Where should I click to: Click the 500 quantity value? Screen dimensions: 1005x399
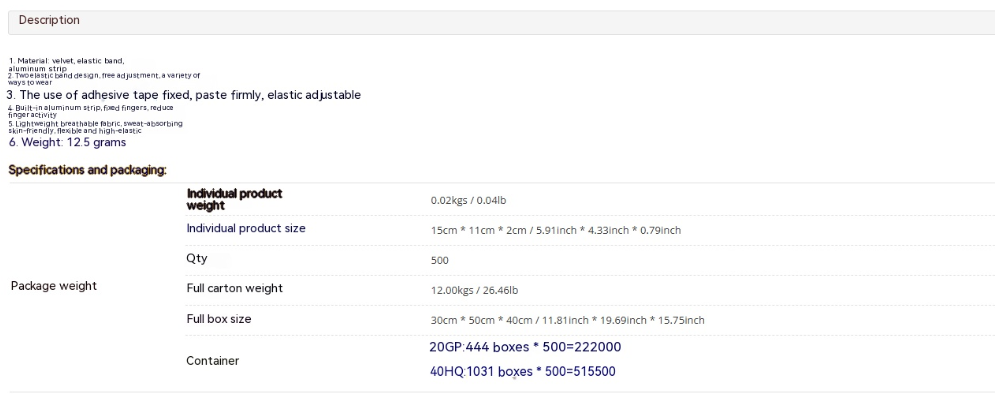pyautogui.click(x=440, y=260)
